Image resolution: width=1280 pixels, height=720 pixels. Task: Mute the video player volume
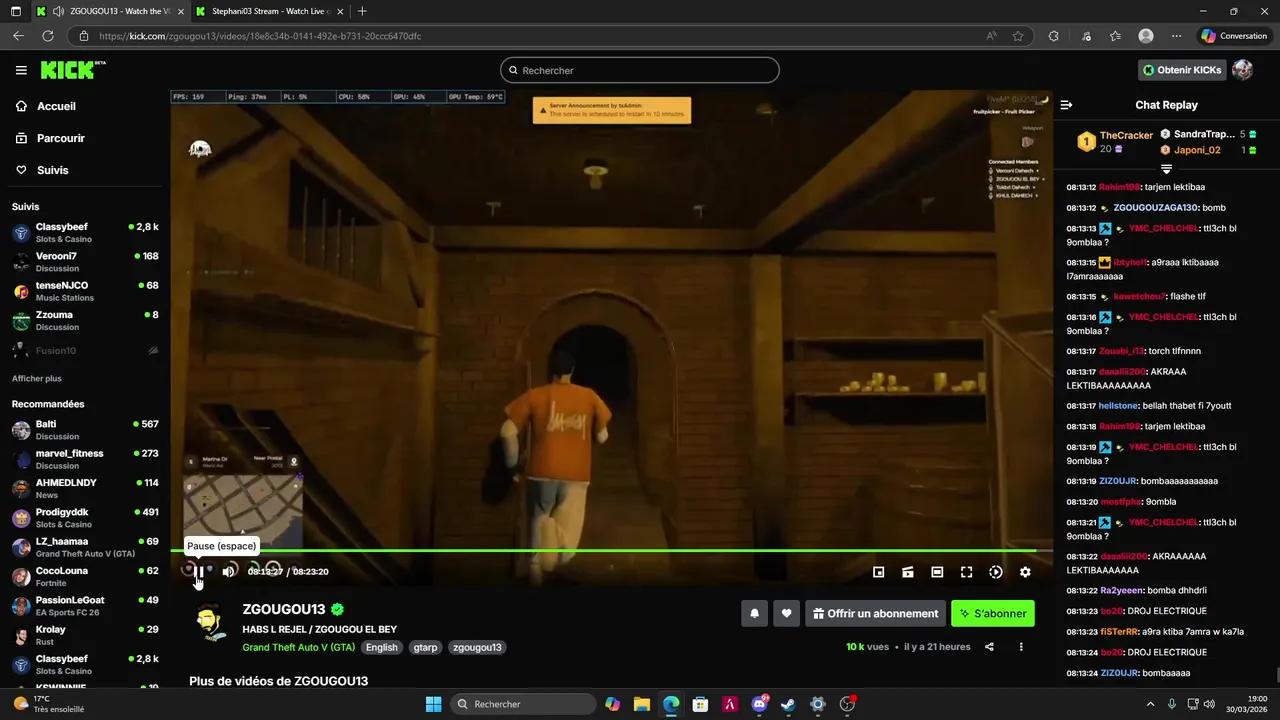point(228,572)
